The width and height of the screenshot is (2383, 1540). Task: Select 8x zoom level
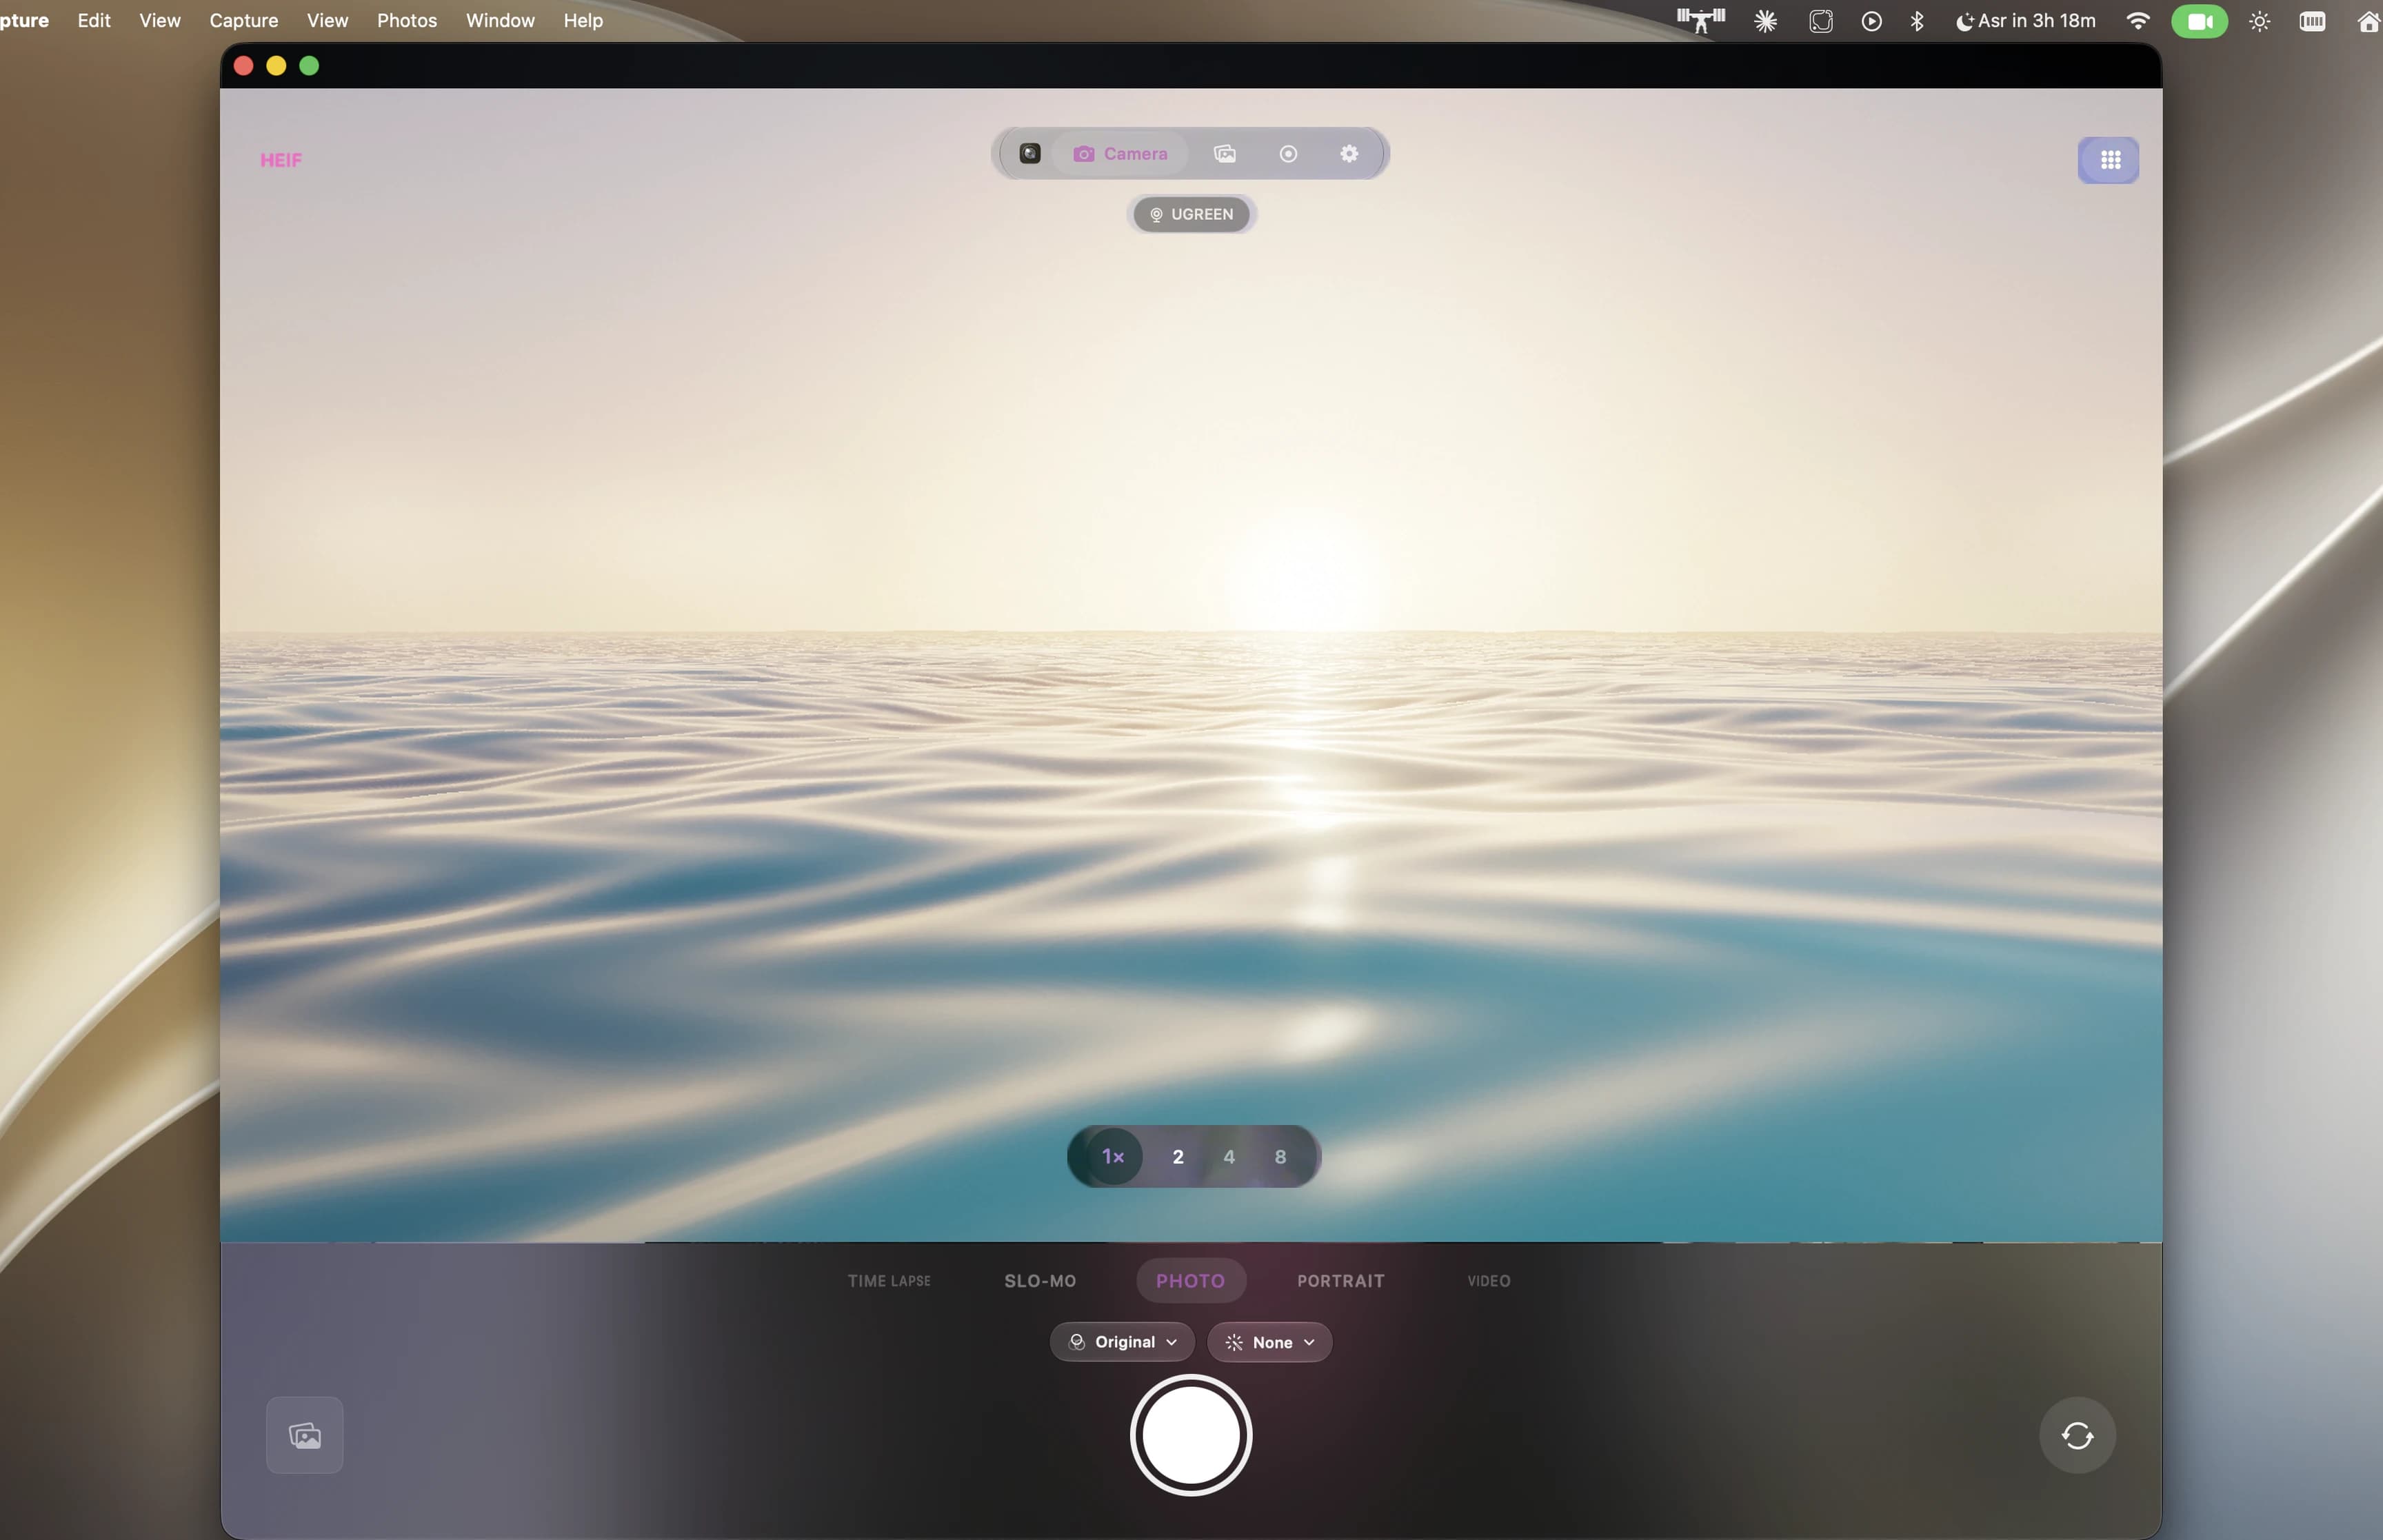click(1280, 1157)
